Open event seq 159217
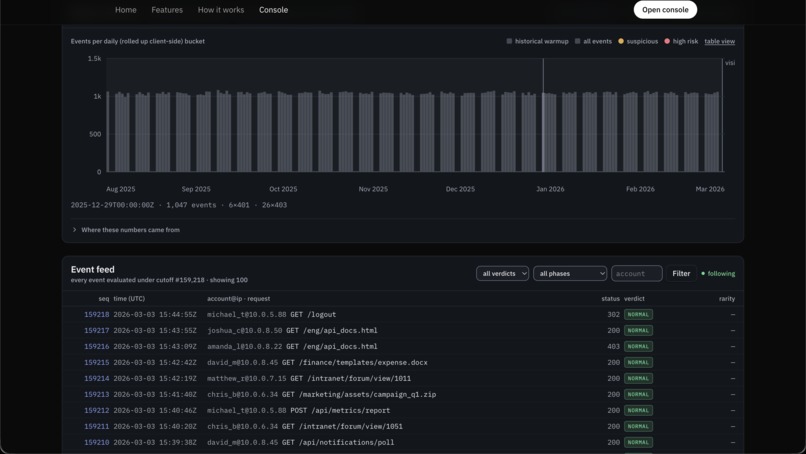The height and width of the screenshot is (454, 806). tap(97, 330)
